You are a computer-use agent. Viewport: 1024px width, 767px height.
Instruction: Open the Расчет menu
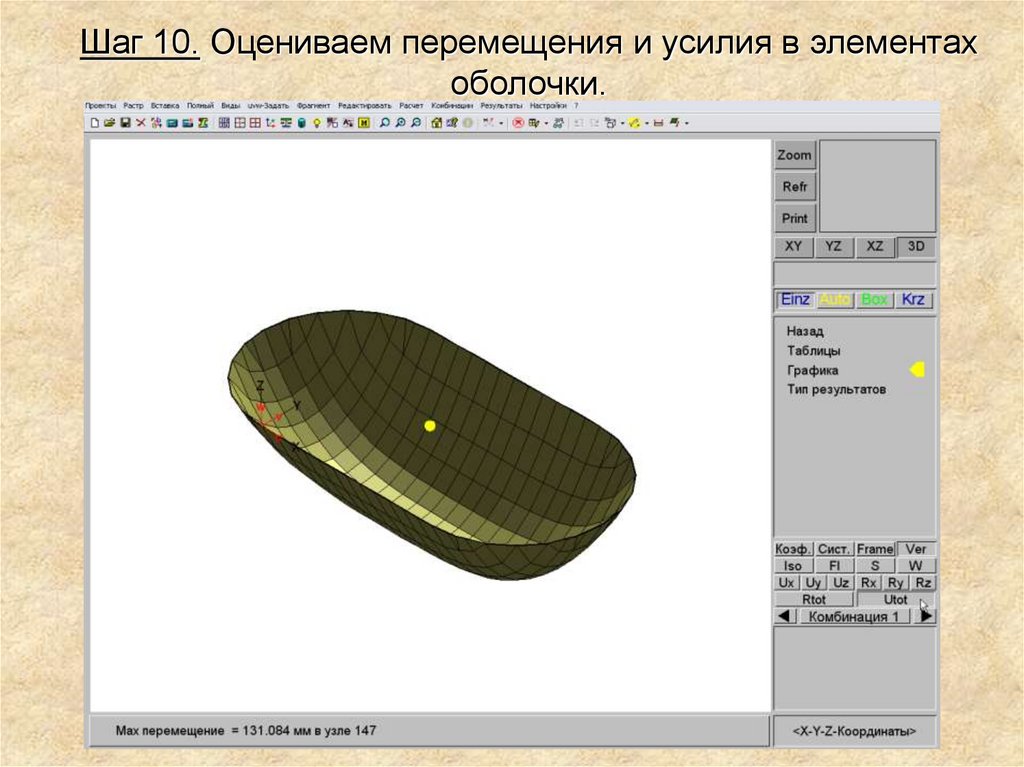[411, 105]
